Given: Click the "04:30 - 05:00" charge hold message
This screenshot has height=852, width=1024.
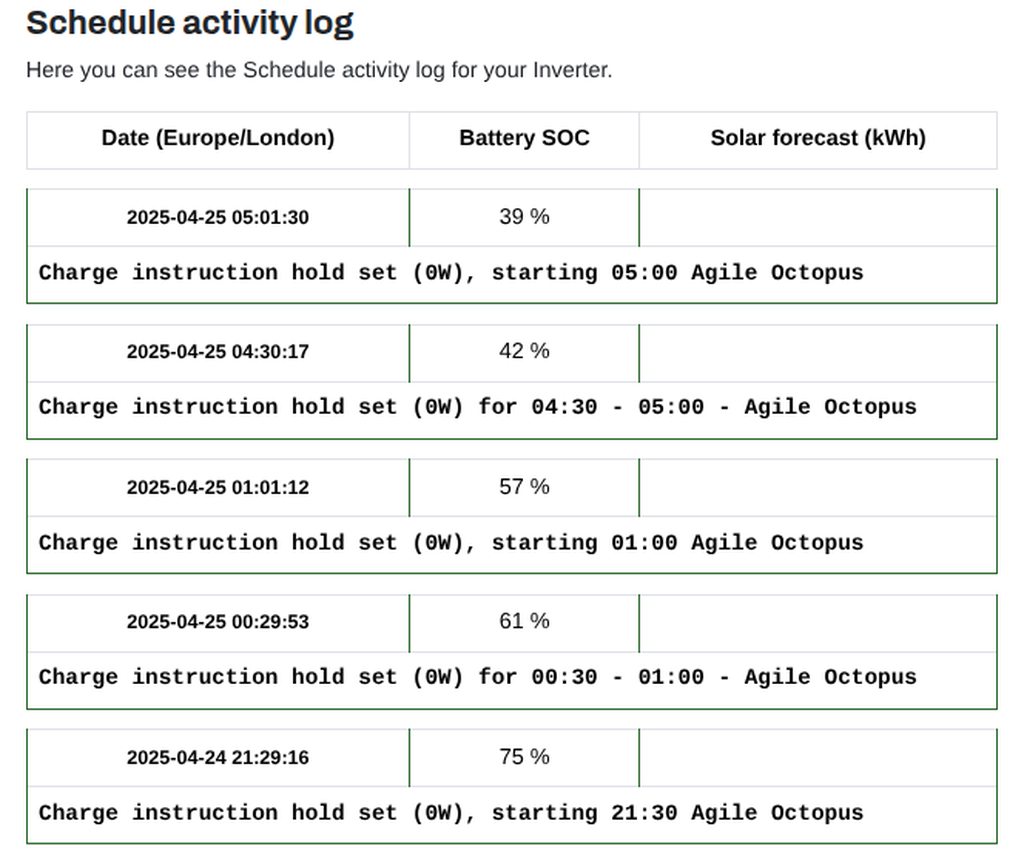Looking at the screenshot, I should click(477, 407).
